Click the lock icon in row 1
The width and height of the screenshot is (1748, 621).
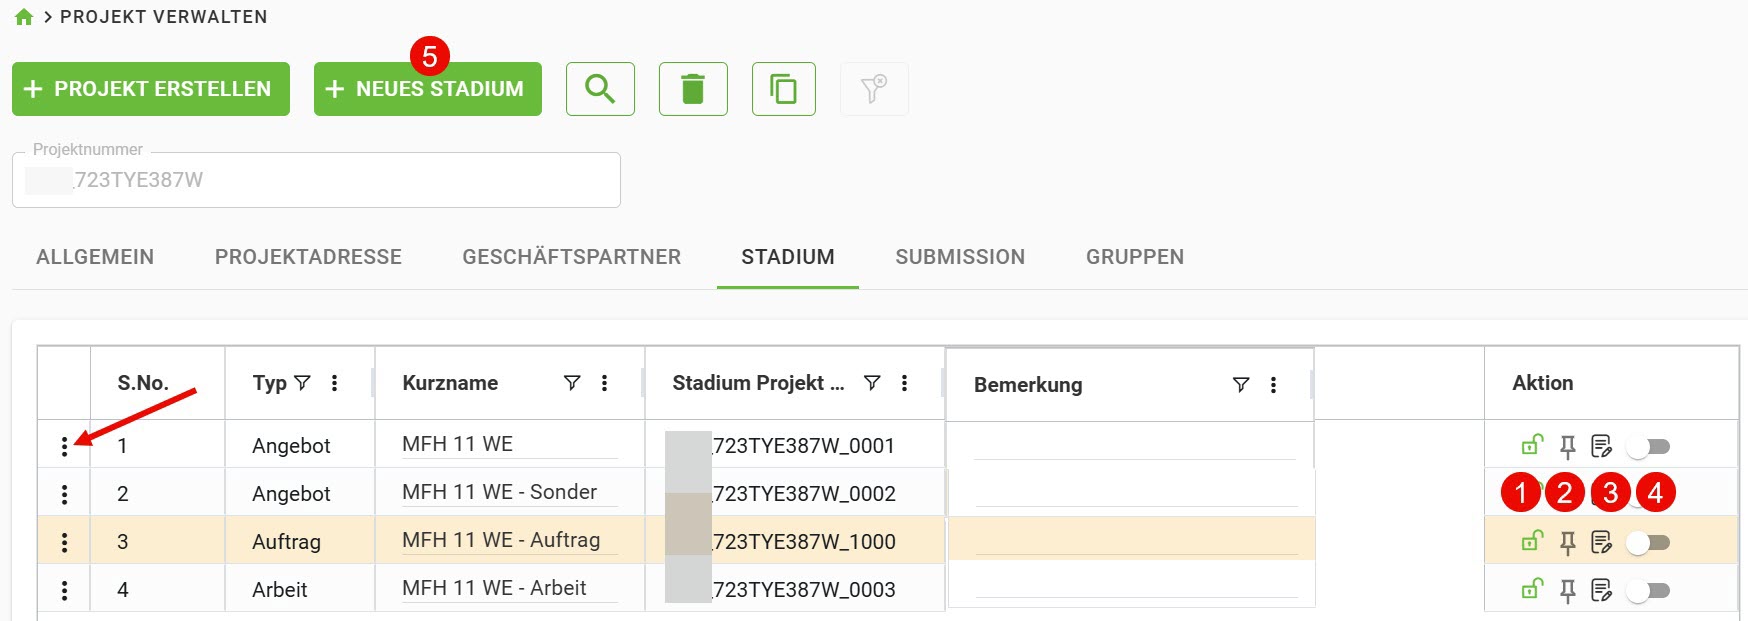click(x=1532, y=445)
